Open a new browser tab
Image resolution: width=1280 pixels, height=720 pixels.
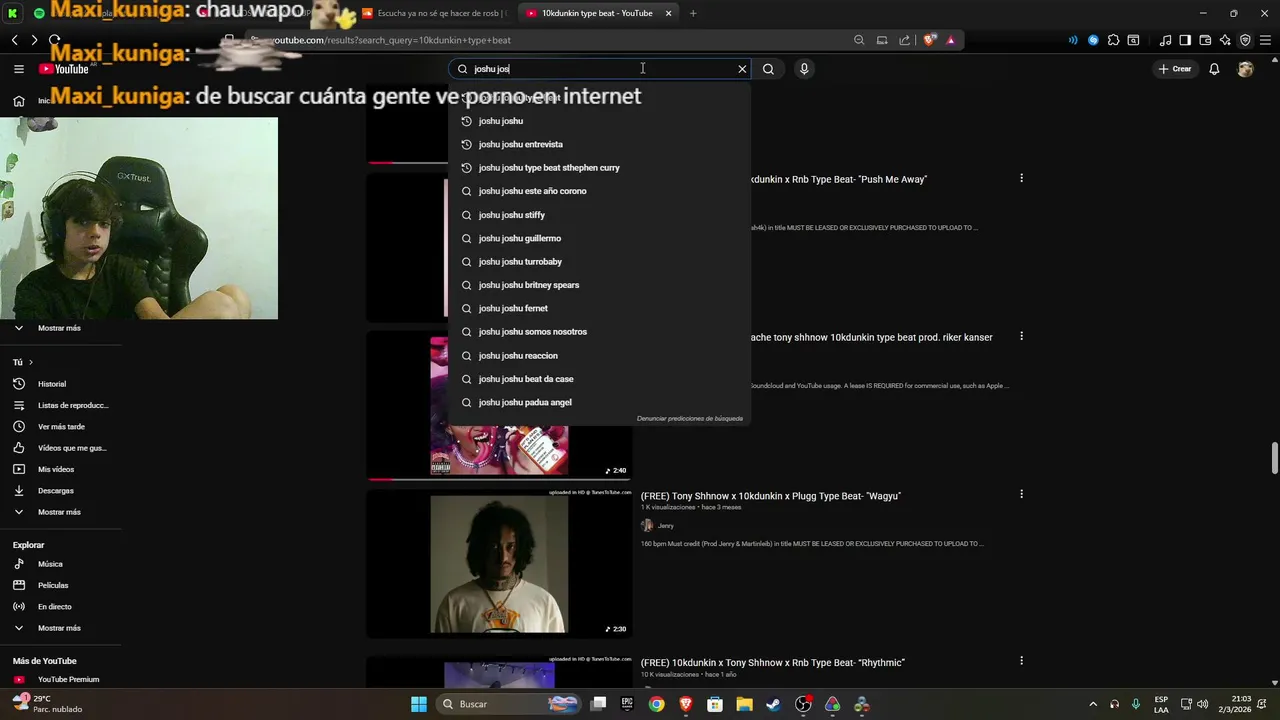pos(693,13)
